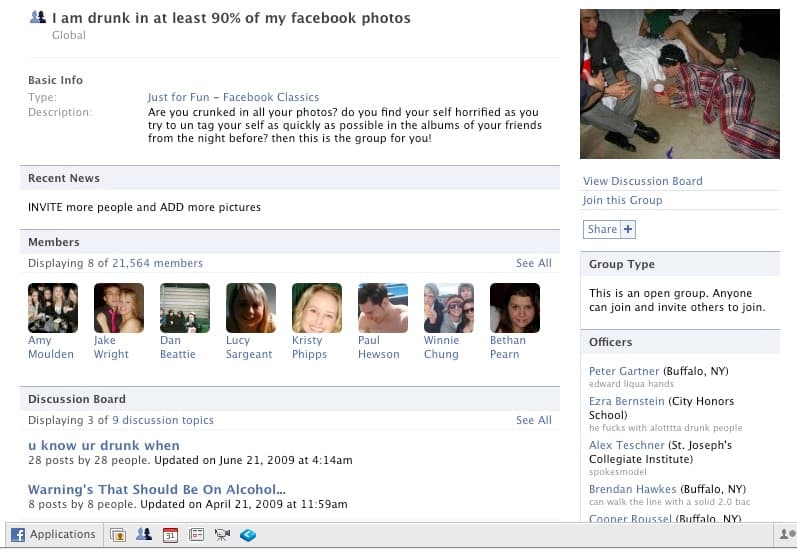The width and height of the screenshot is (797, 549).
Task: Click '8 posts by 8 people' text
Action: tap(82, 504)
